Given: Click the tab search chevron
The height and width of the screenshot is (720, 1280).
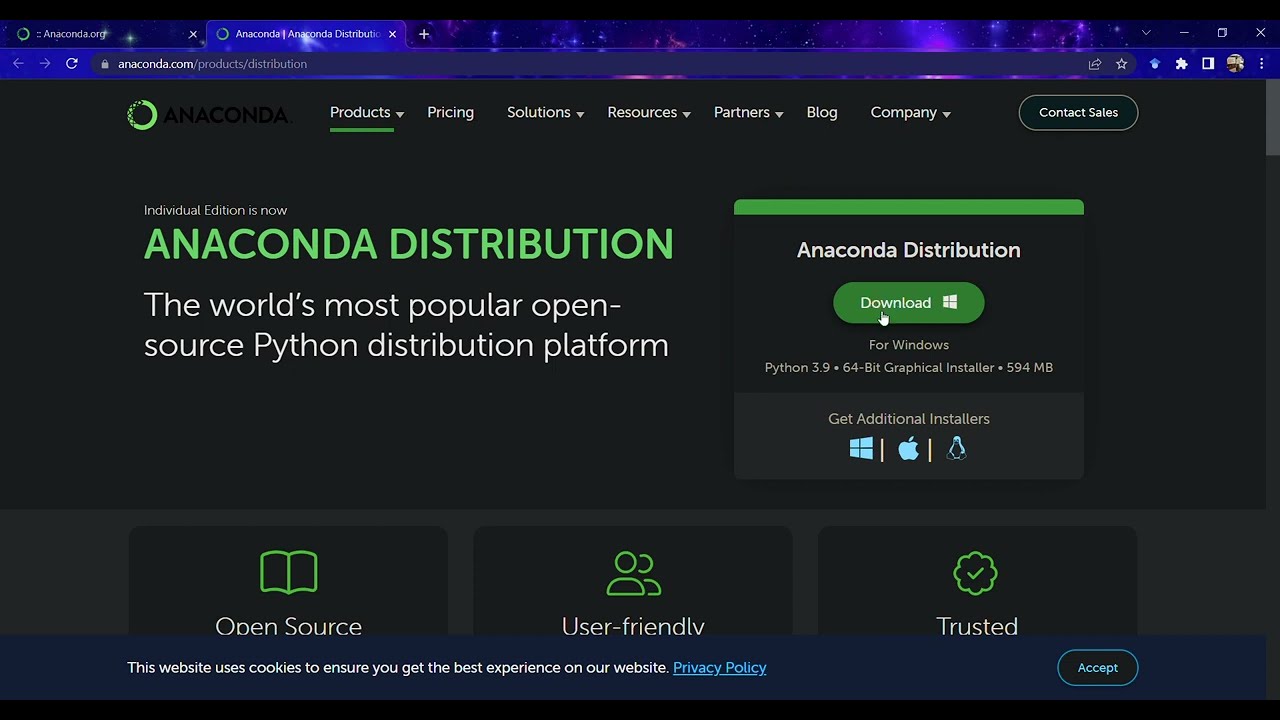Looking at the screenshot, I should [1146, 33].
